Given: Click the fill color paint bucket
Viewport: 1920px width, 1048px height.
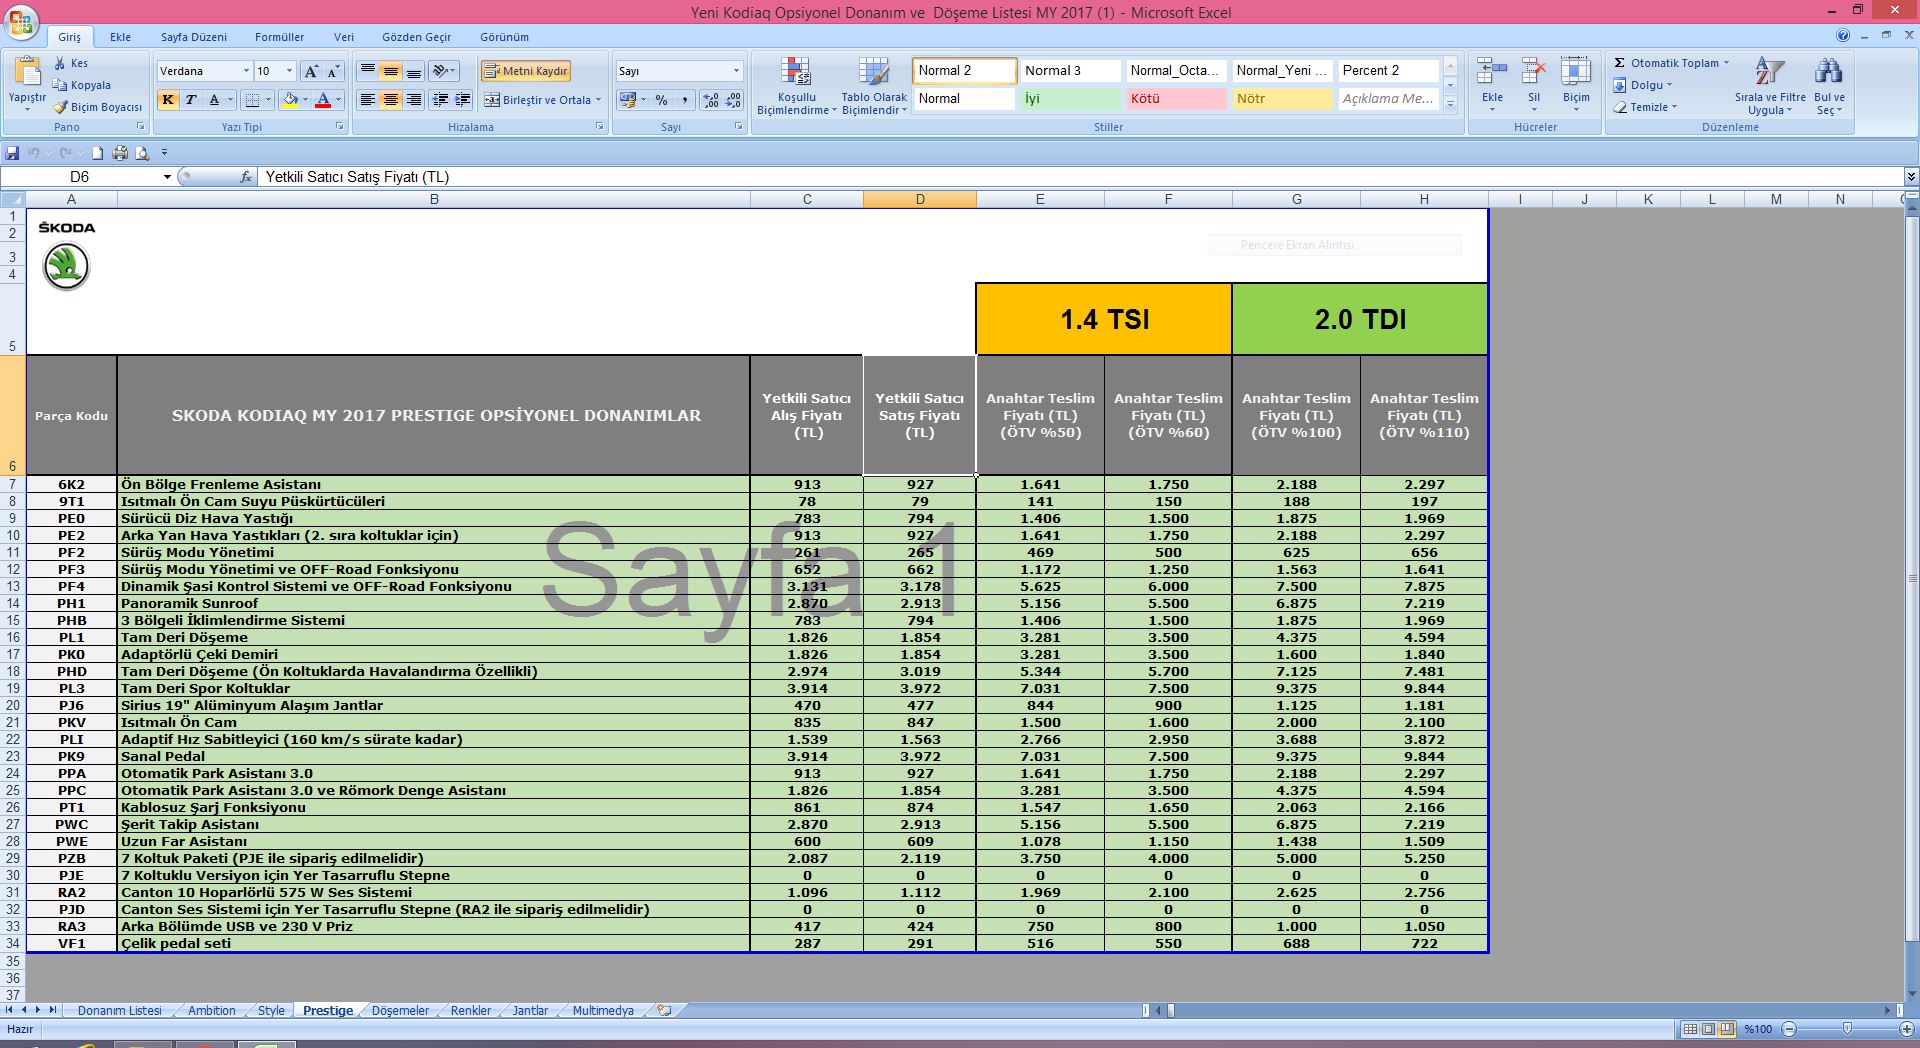Looking at the screenshot, I should [290, 100].
